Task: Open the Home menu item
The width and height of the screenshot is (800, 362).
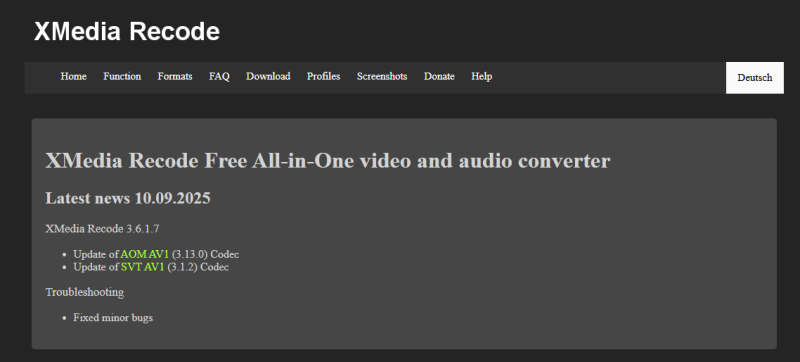Action: pos(73,76)
